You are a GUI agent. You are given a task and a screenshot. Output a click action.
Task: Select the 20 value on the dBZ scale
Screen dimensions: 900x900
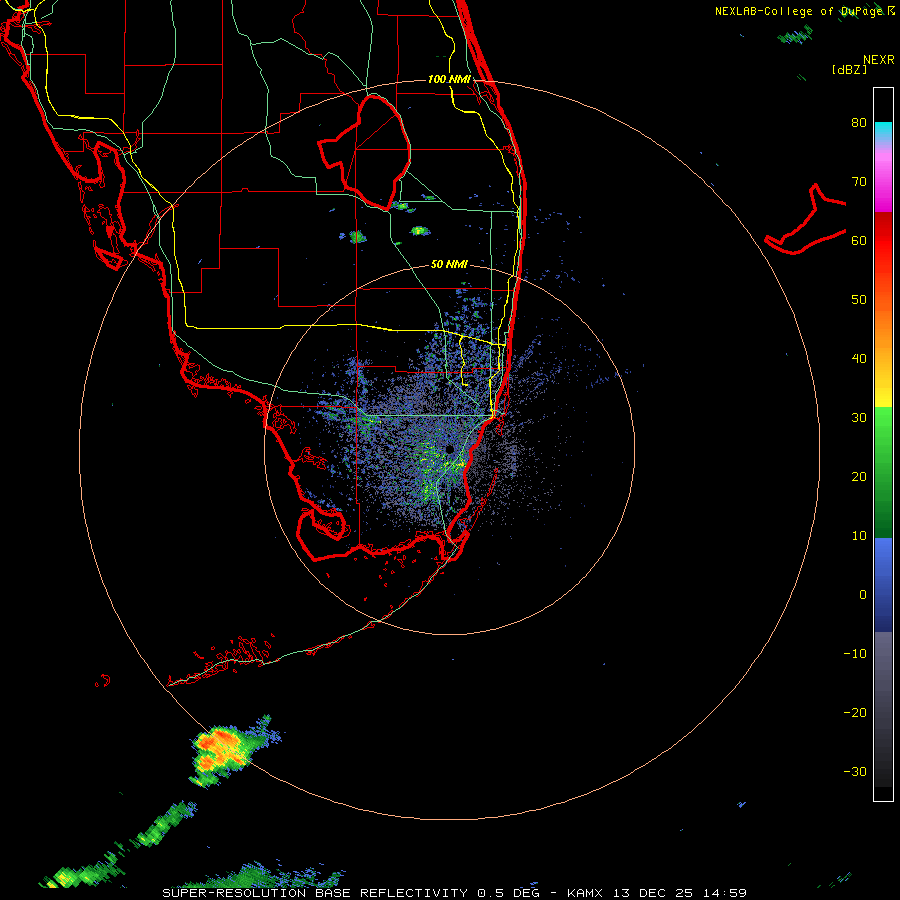tap(859, 477)
